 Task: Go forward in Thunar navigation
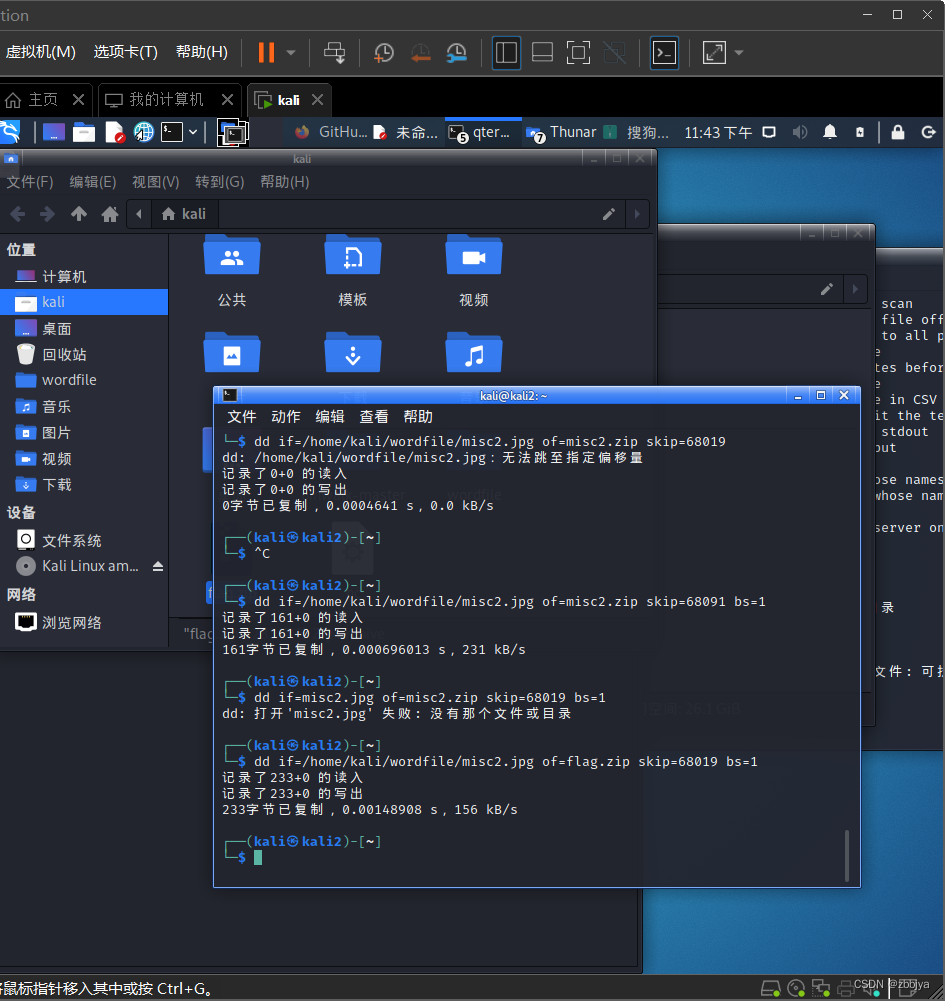(x=47, y=214)
